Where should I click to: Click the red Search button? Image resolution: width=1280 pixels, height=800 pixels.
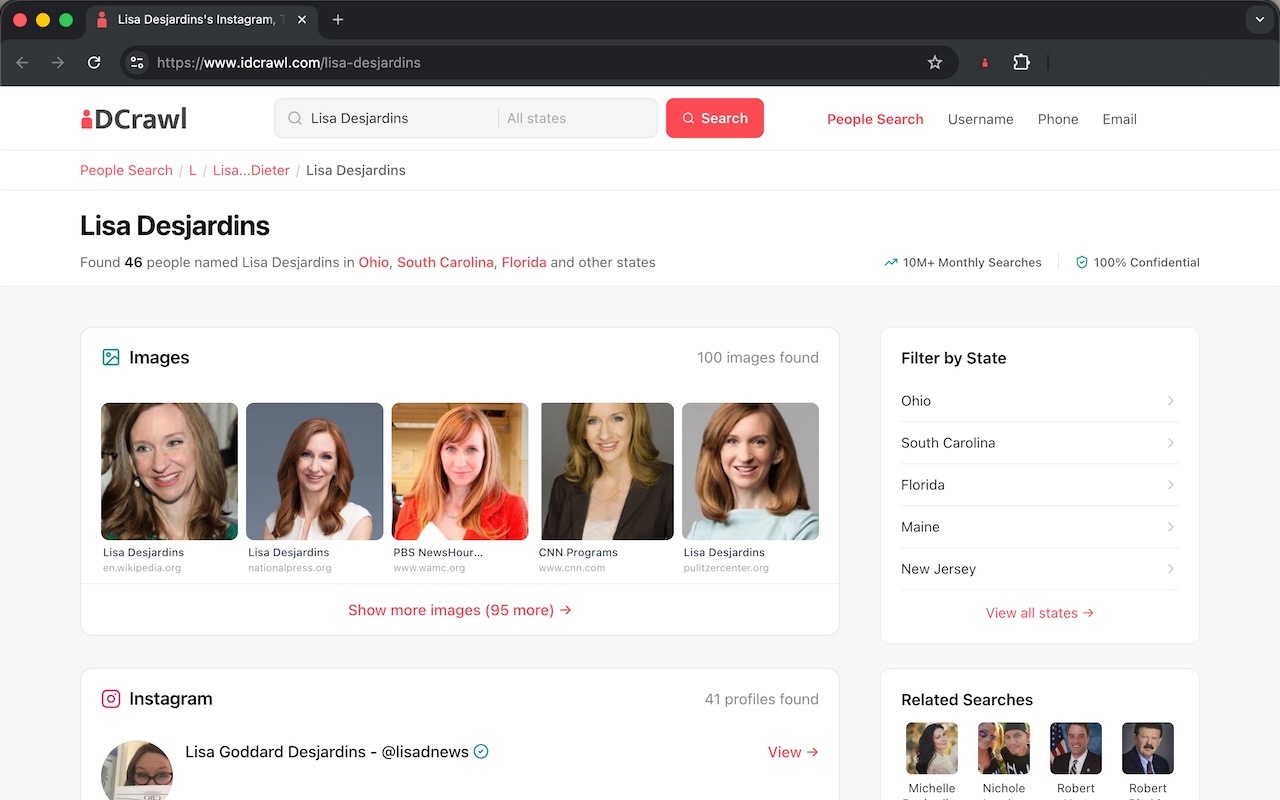[x=715, y=118]
